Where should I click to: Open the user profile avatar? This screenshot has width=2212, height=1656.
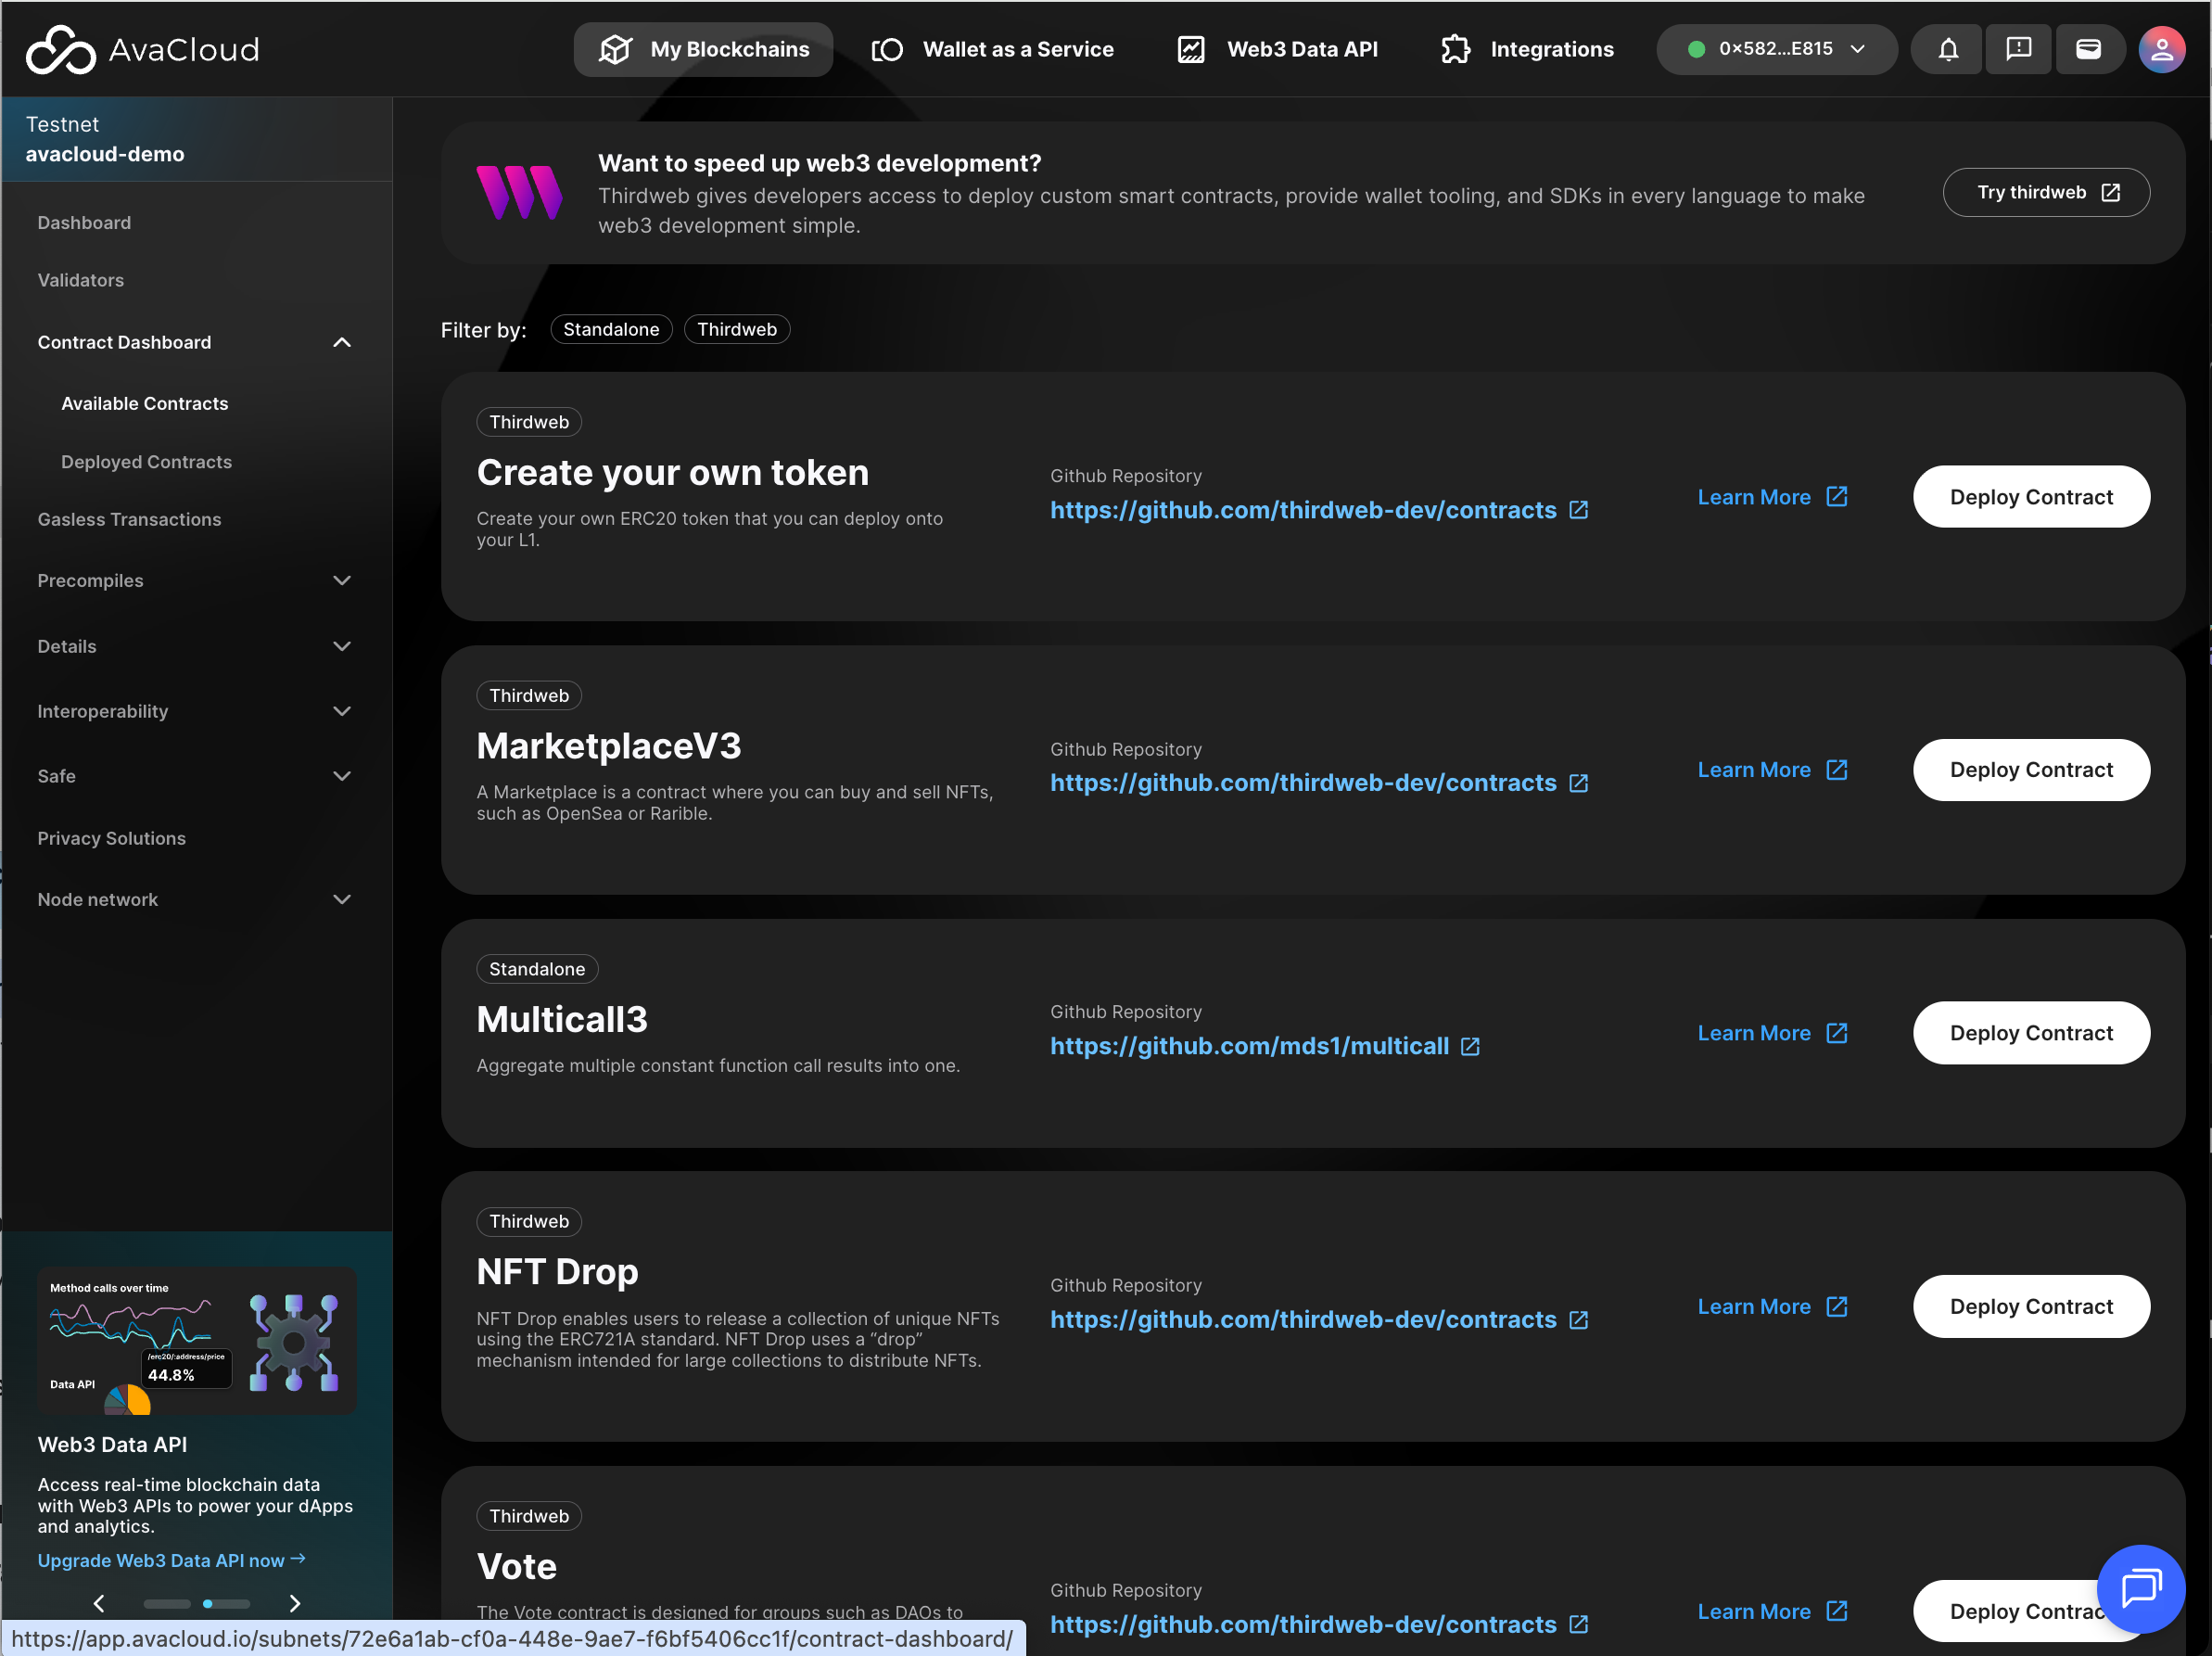[x=2161, y=49]
